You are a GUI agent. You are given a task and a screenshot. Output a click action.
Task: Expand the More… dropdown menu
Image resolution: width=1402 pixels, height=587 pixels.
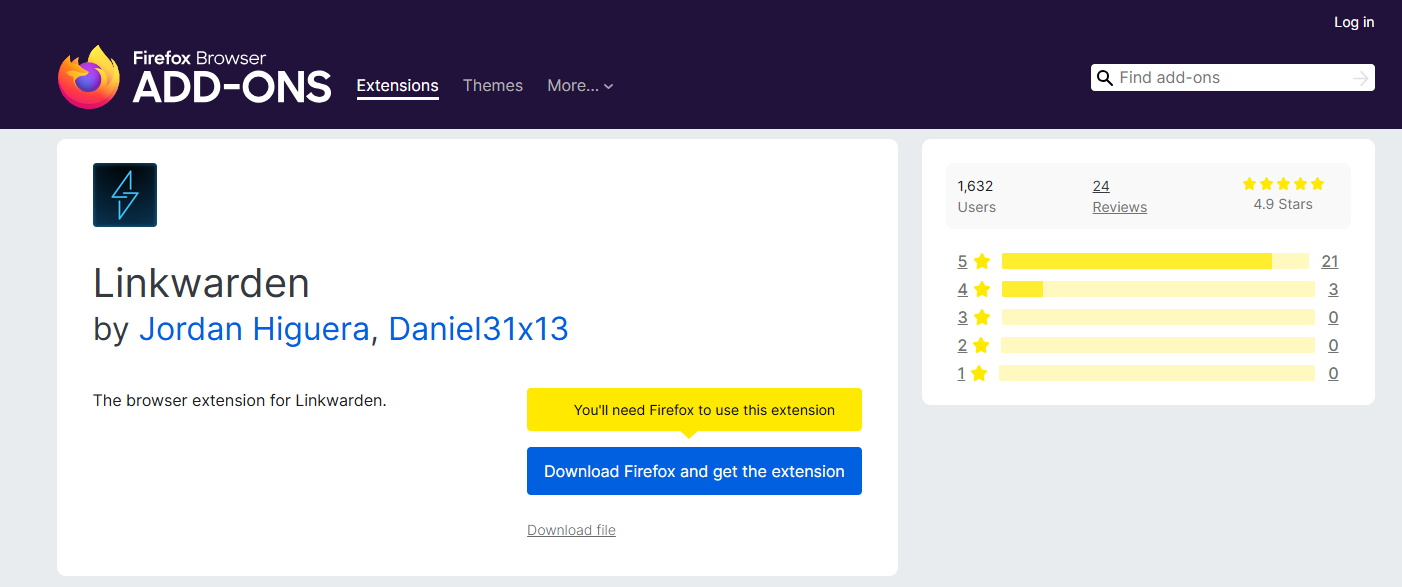pos(580,86)
